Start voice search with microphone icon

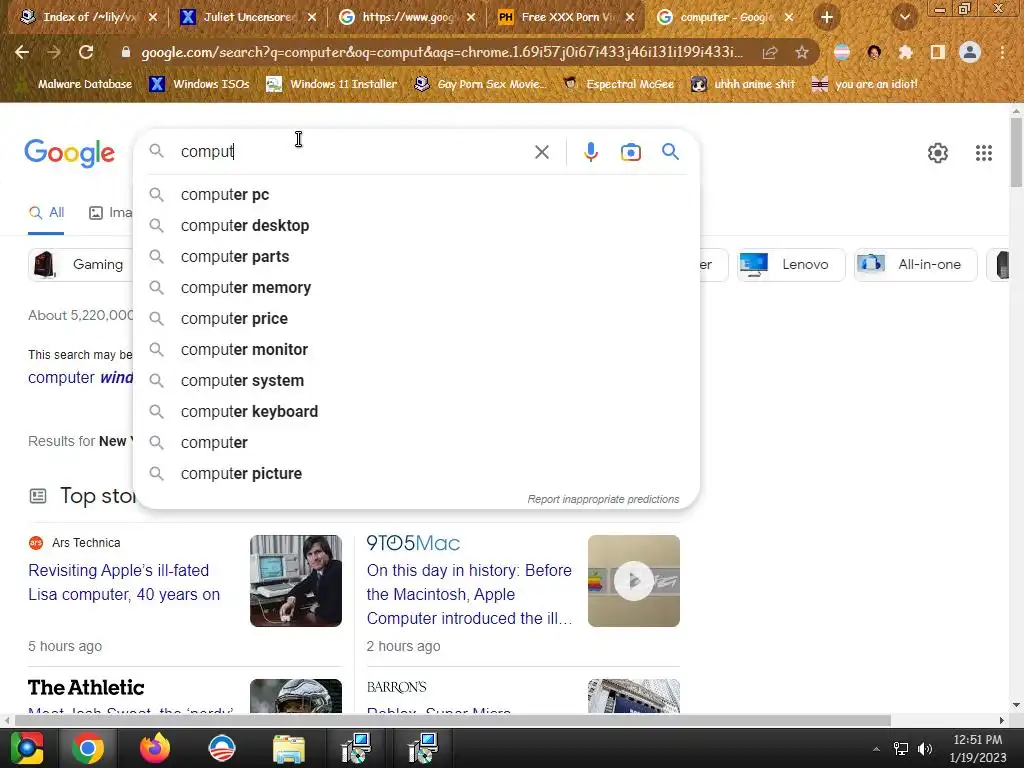(590, 152)
